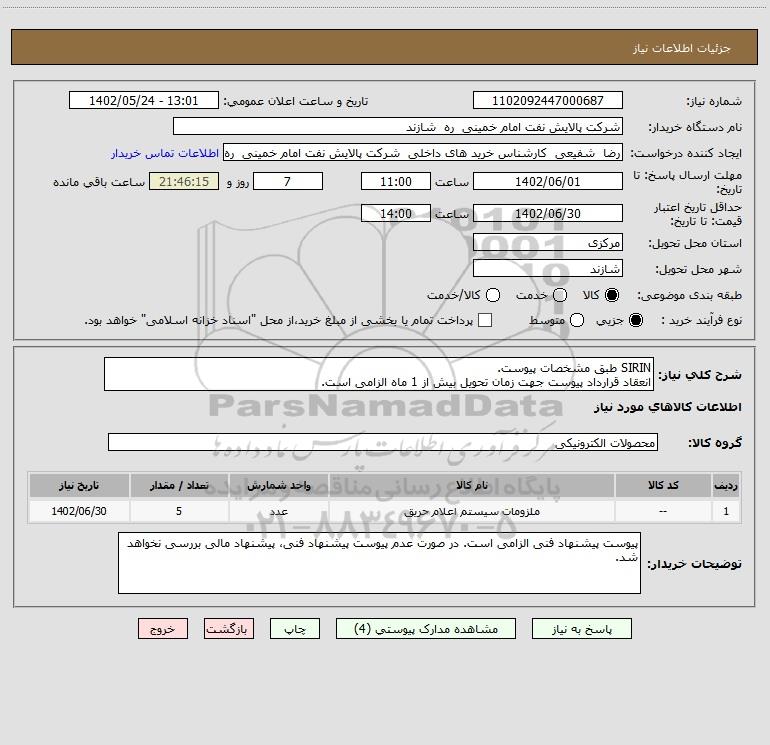Click the مشاهده مدارک پیوستی (4) button

[426, 629]
